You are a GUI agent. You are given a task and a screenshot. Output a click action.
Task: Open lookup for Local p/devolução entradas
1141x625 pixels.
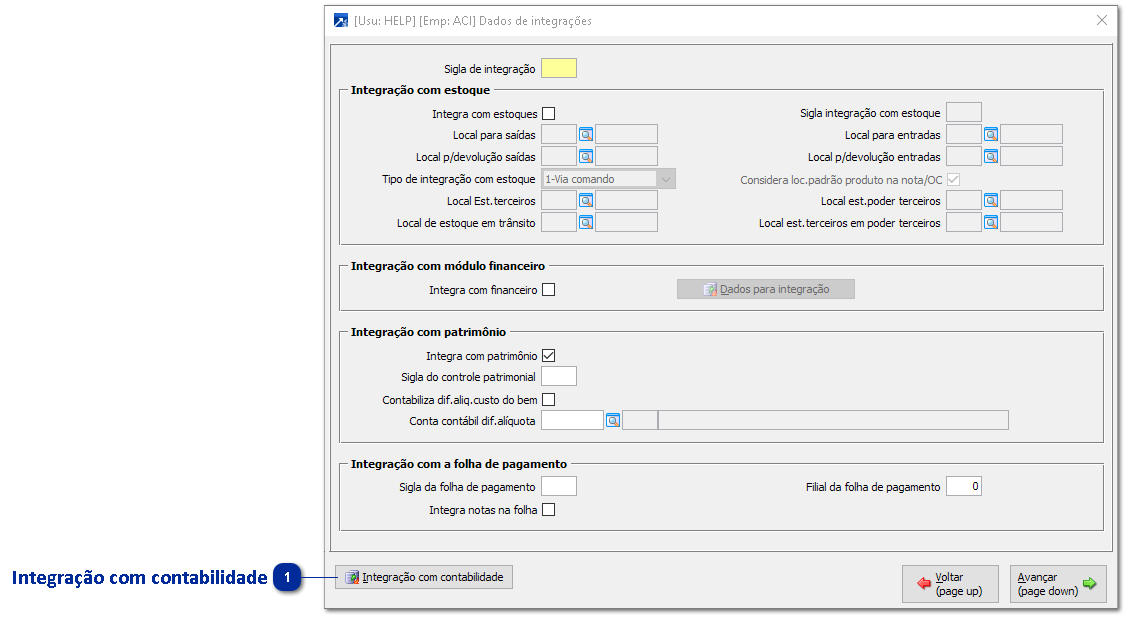click(990, 156)
